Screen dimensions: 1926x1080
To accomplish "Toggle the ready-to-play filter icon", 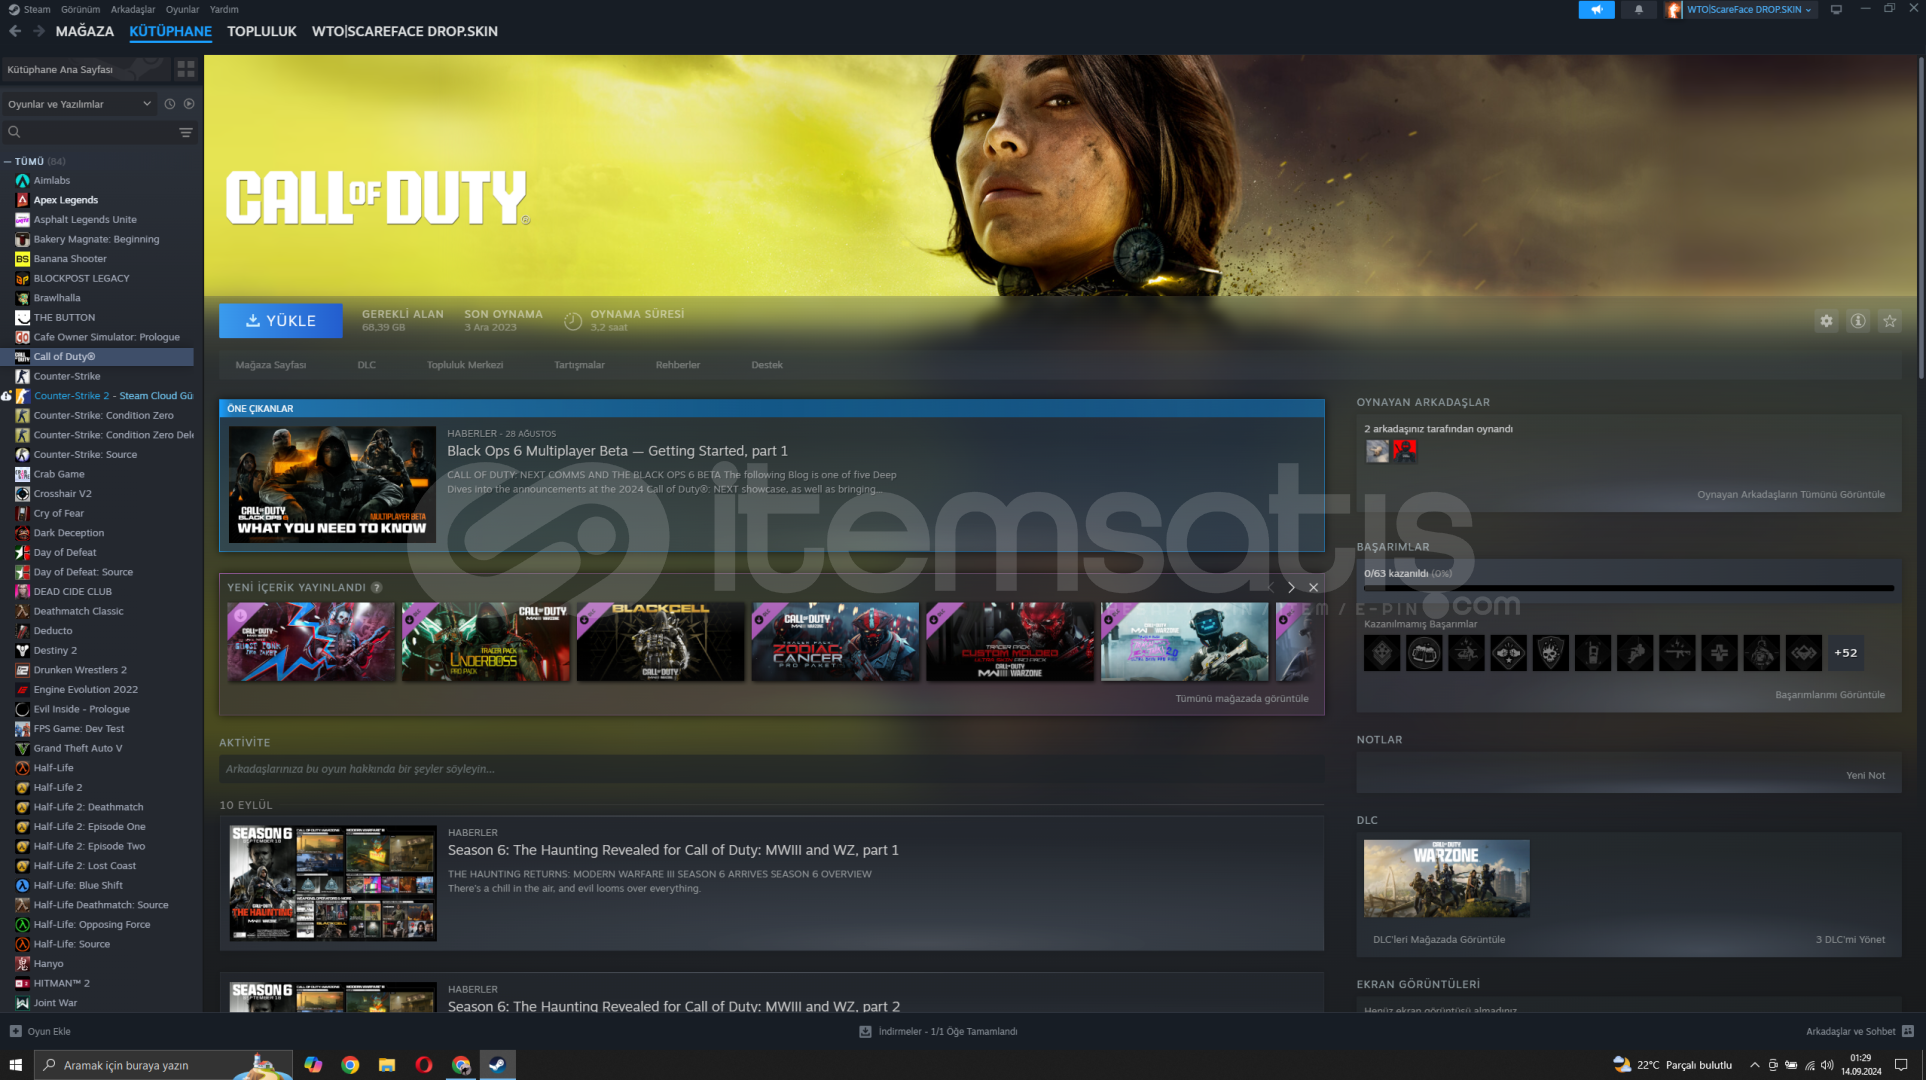I will (x=189, y=104).
